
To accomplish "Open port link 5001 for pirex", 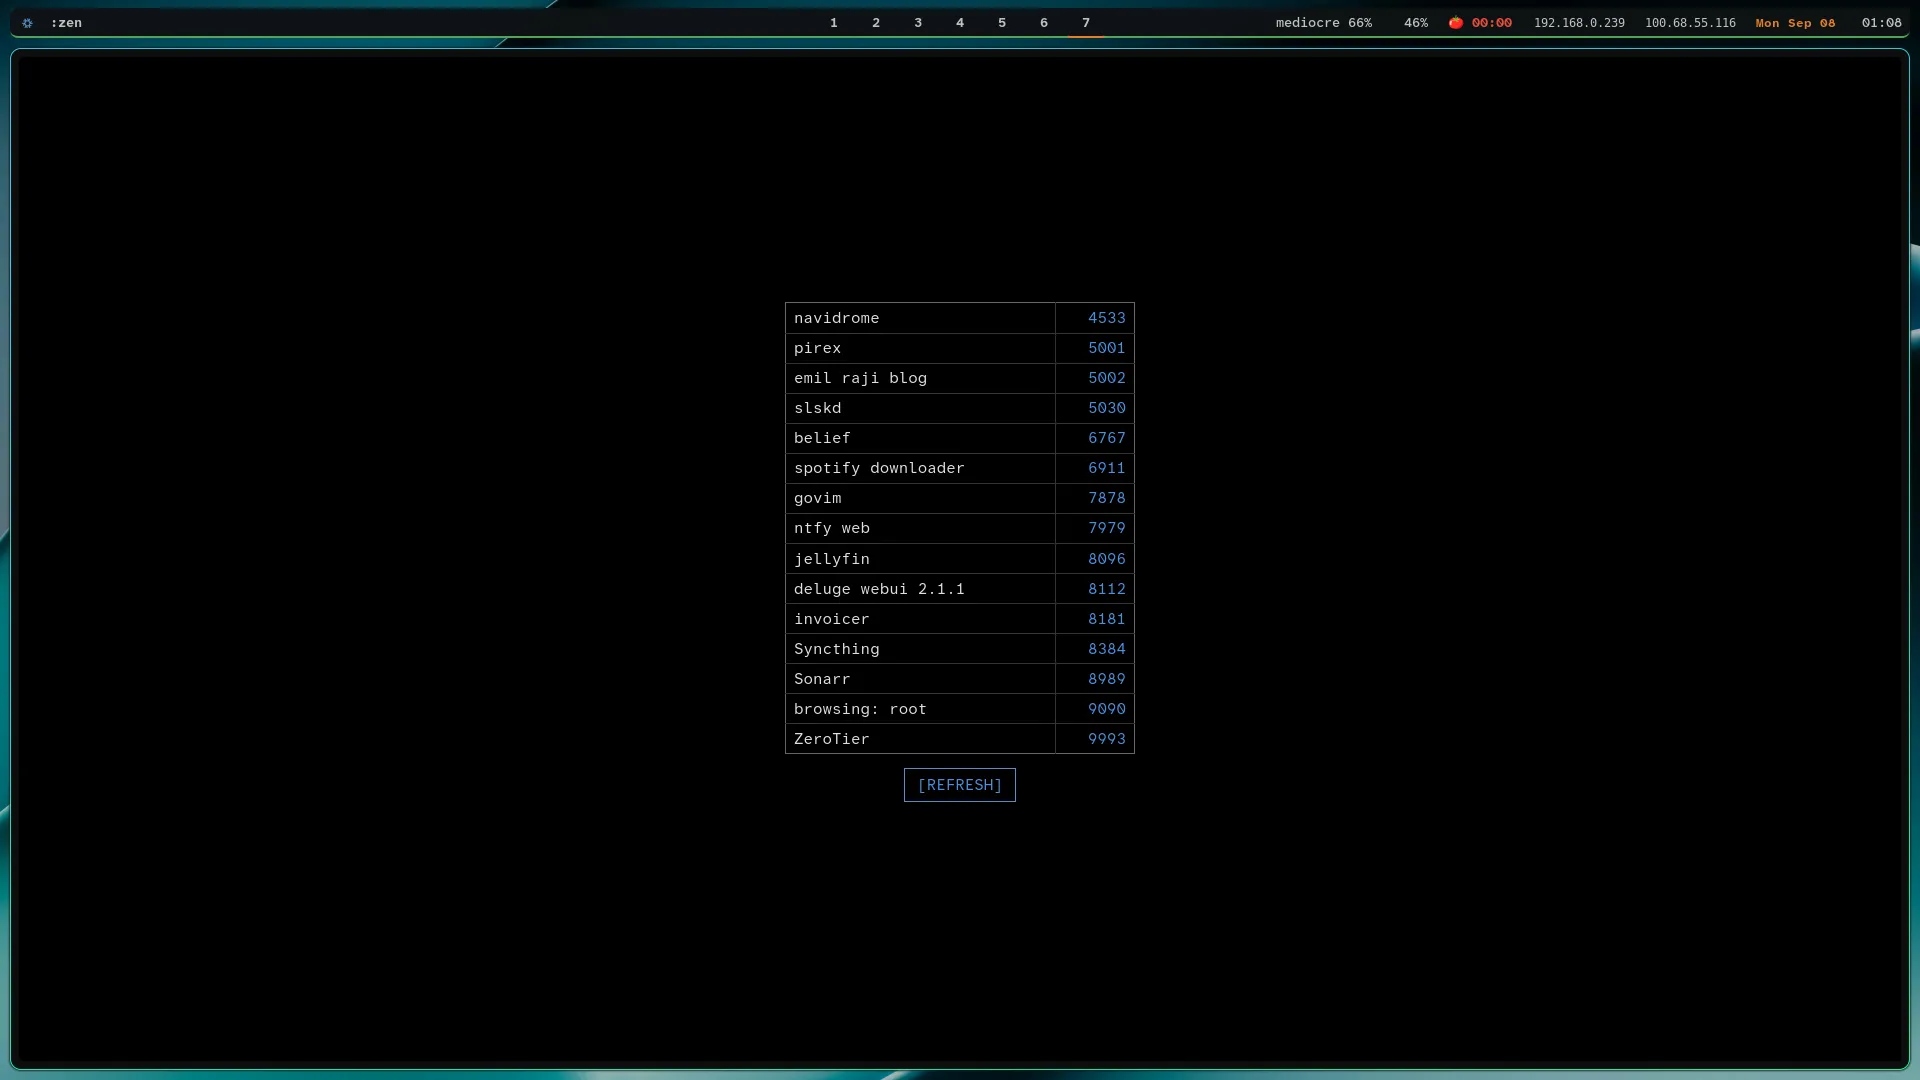I will (1106, 348).
